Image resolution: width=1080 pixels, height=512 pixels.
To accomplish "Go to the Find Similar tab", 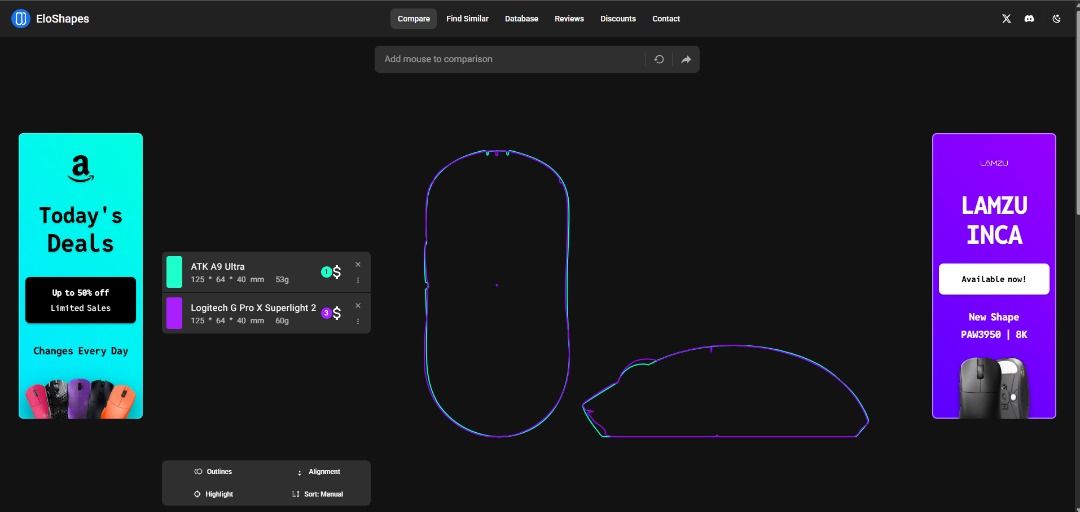I will (467, 19).
